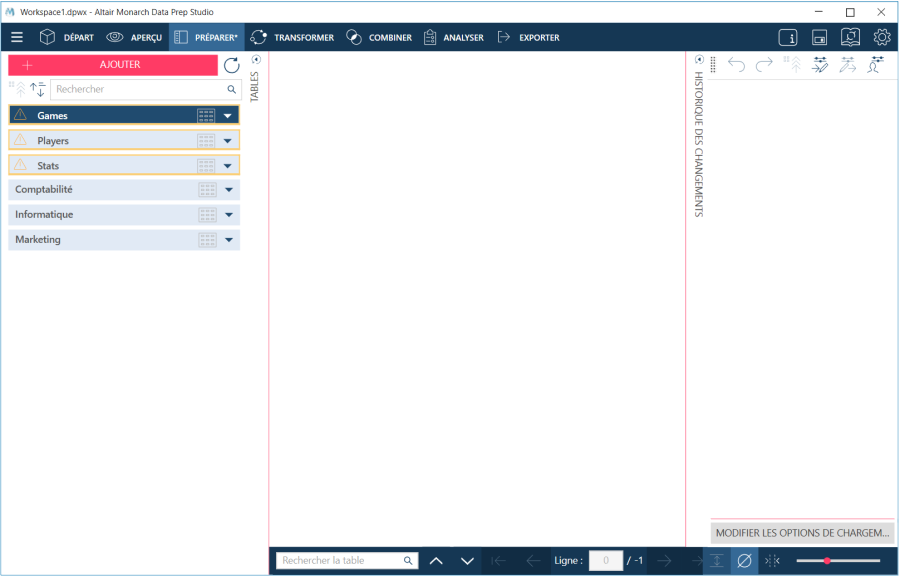Open the hamburger main menu

(x=17, y=37)
